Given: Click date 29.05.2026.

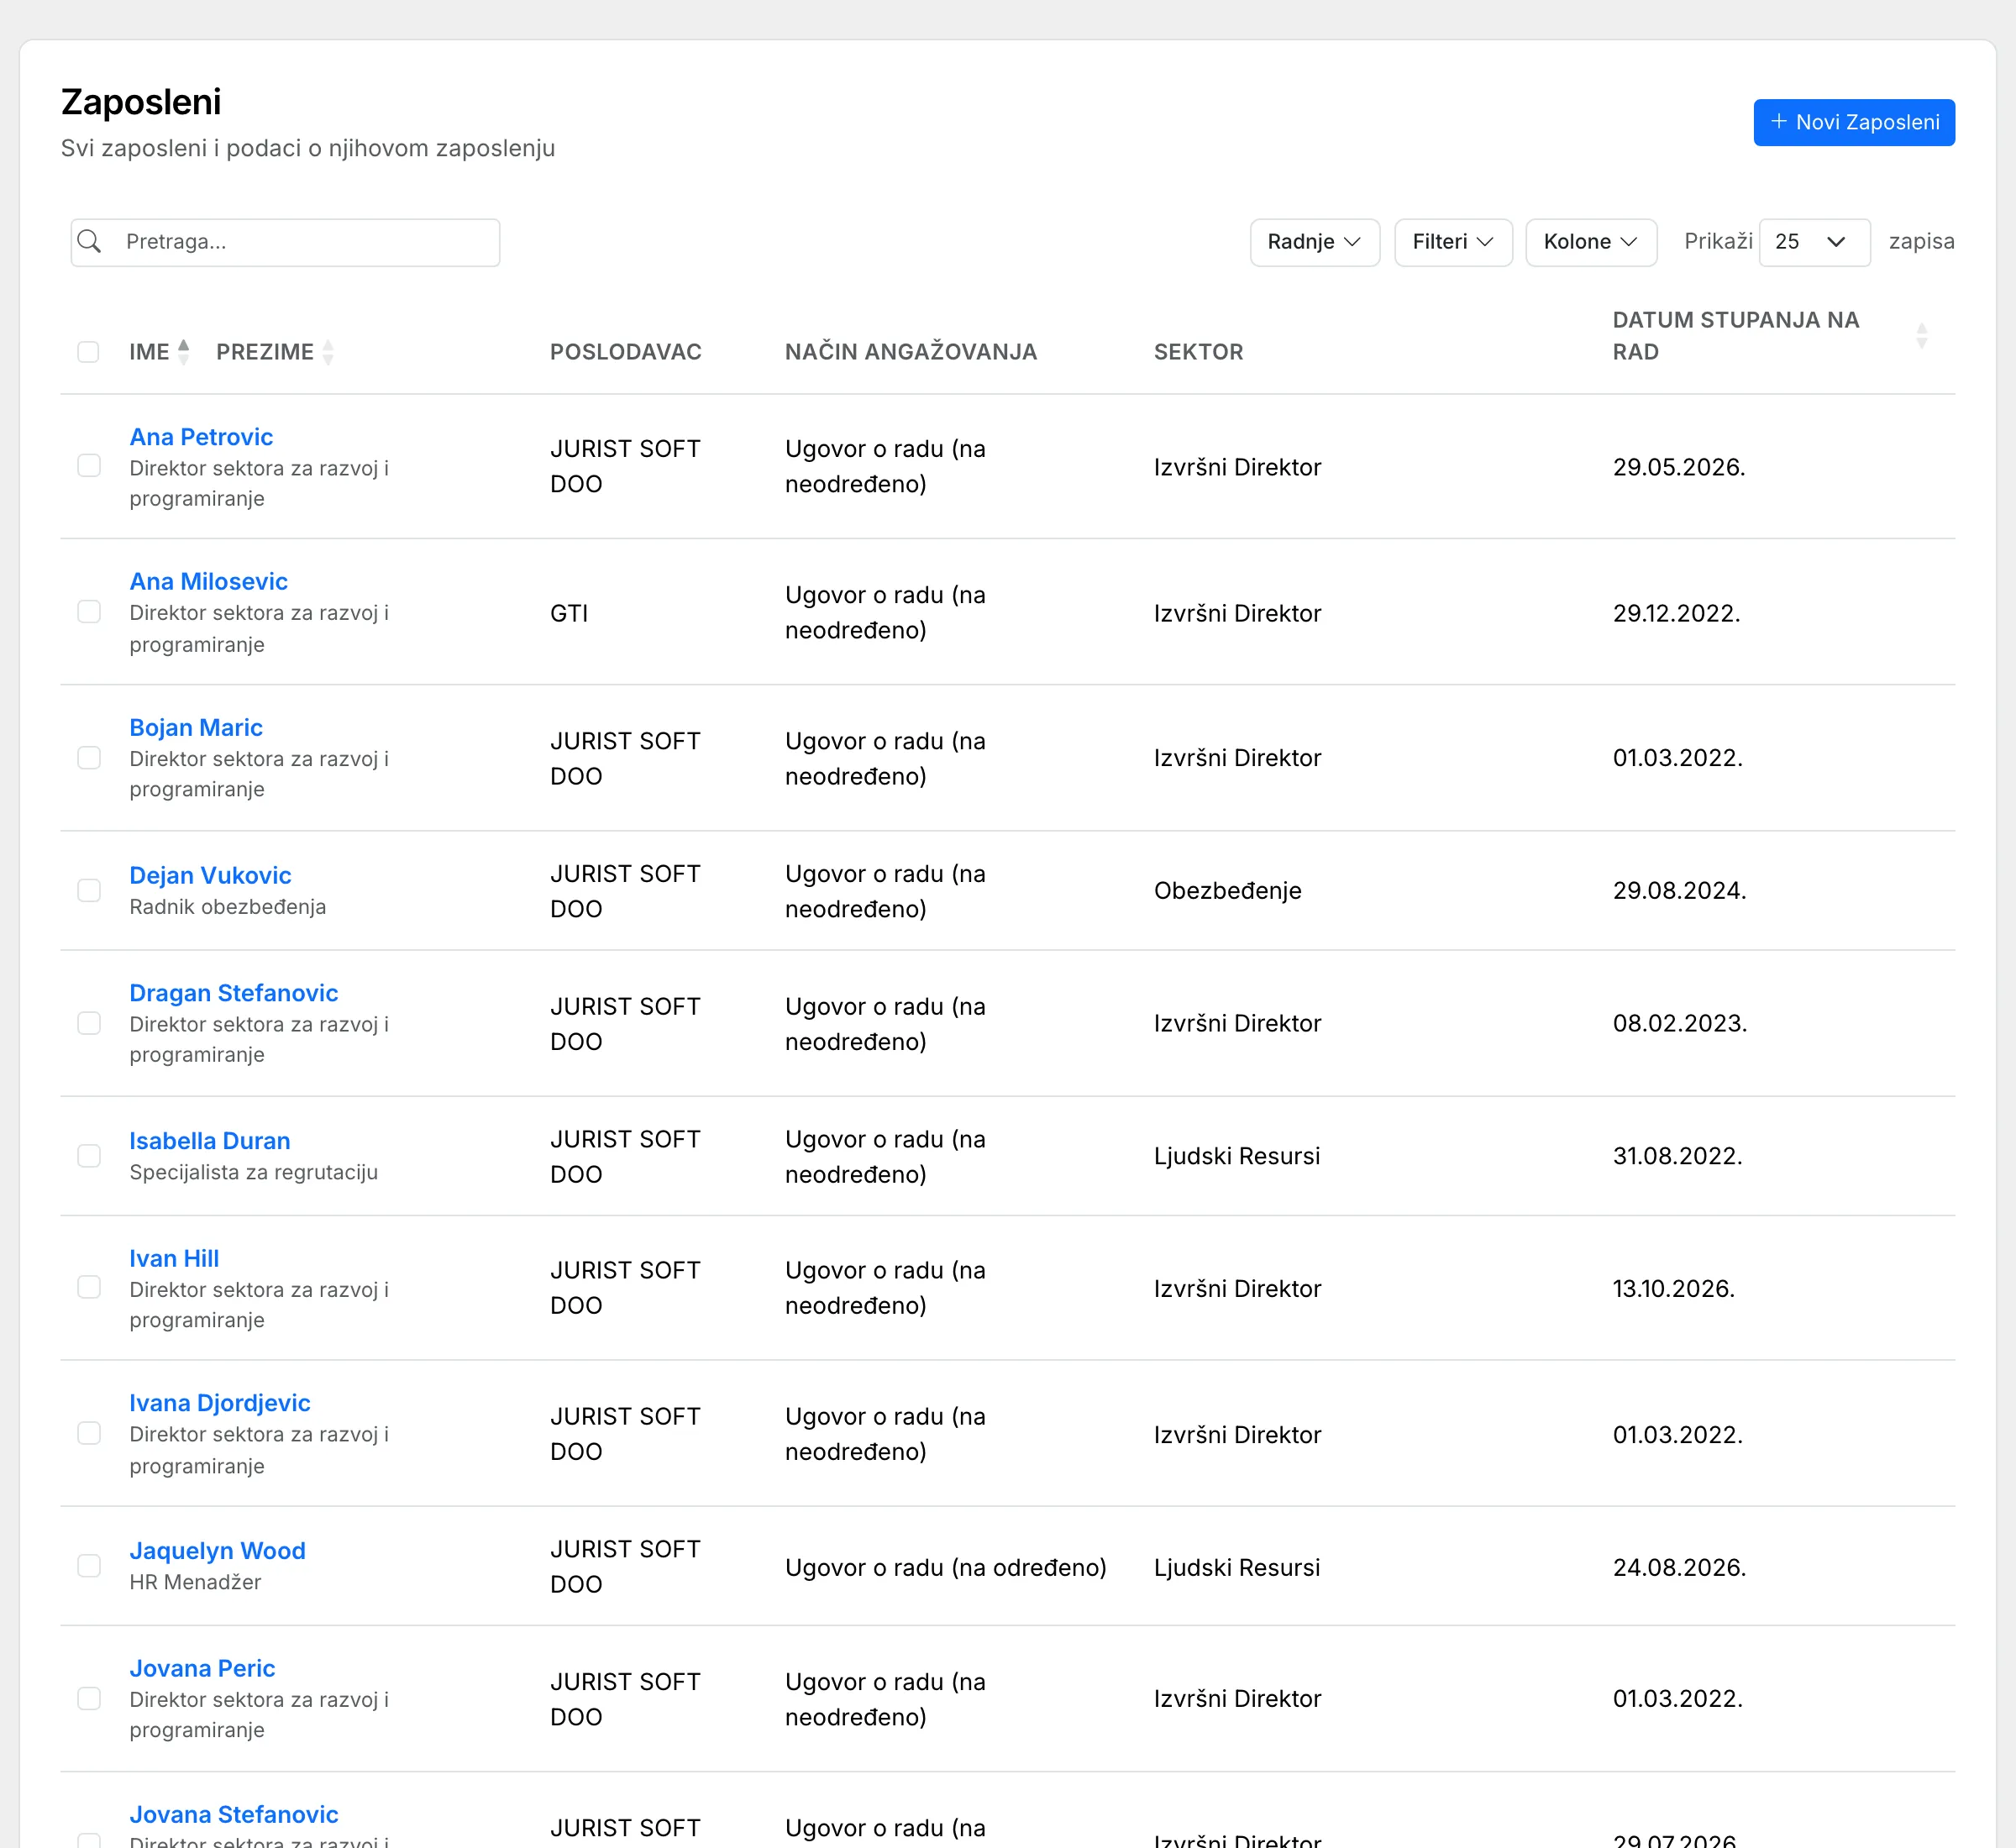Looking at the screenshot, I should coord(1678,467).
